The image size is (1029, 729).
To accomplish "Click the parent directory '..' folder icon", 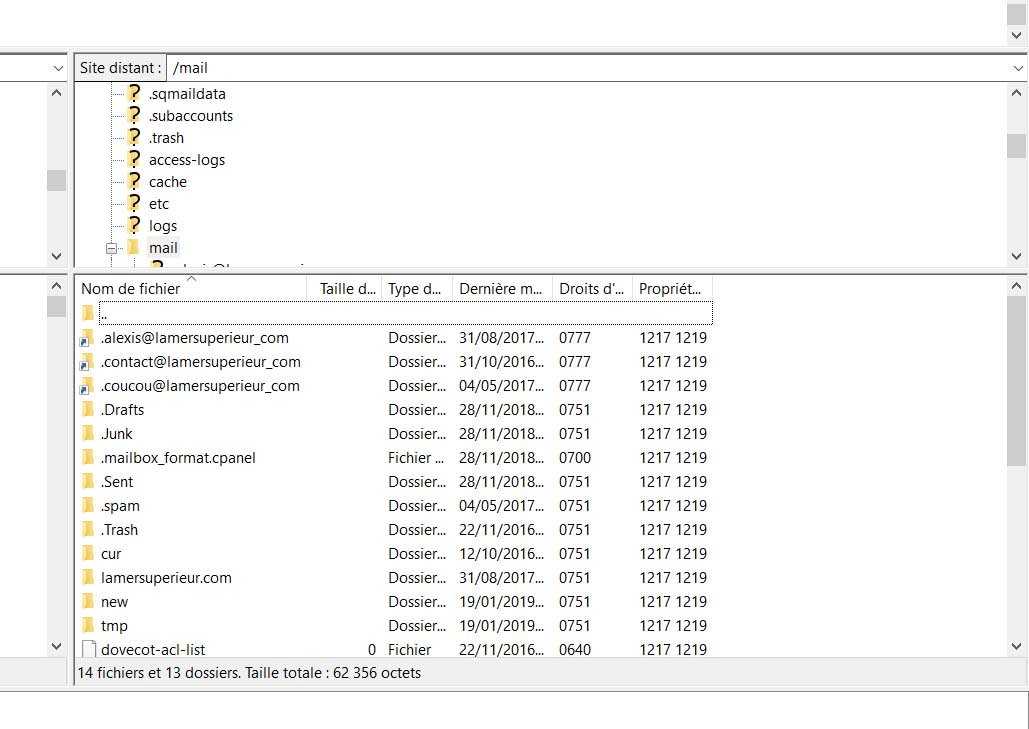I will [88, 313].
